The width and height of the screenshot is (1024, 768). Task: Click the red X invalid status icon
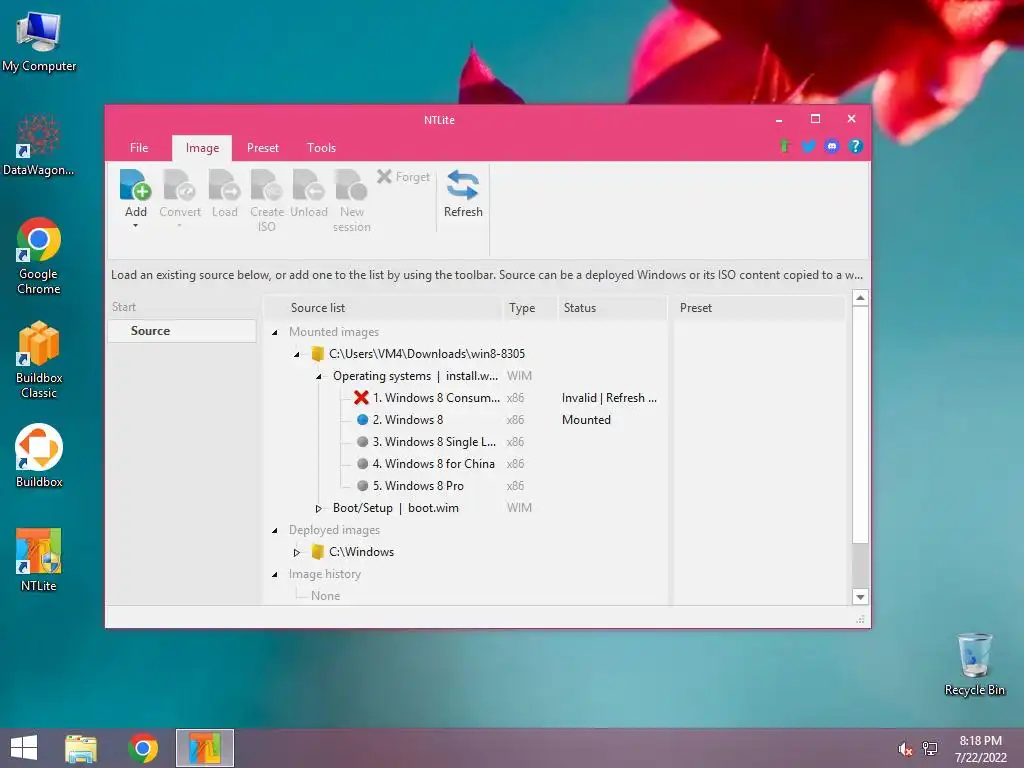pos(361,398)
